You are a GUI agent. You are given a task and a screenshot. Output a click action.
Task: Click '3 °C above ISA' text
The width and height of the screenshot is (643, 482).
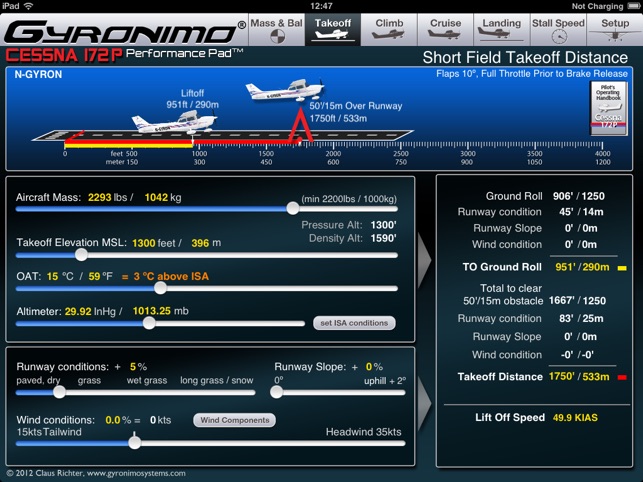click(171, 276)
